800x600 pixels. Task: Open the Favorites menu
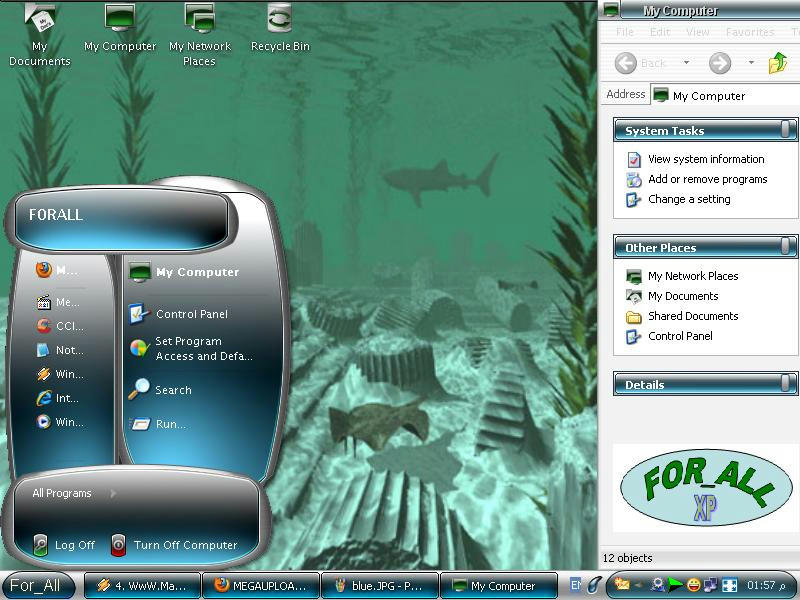(x=750, y=32)
